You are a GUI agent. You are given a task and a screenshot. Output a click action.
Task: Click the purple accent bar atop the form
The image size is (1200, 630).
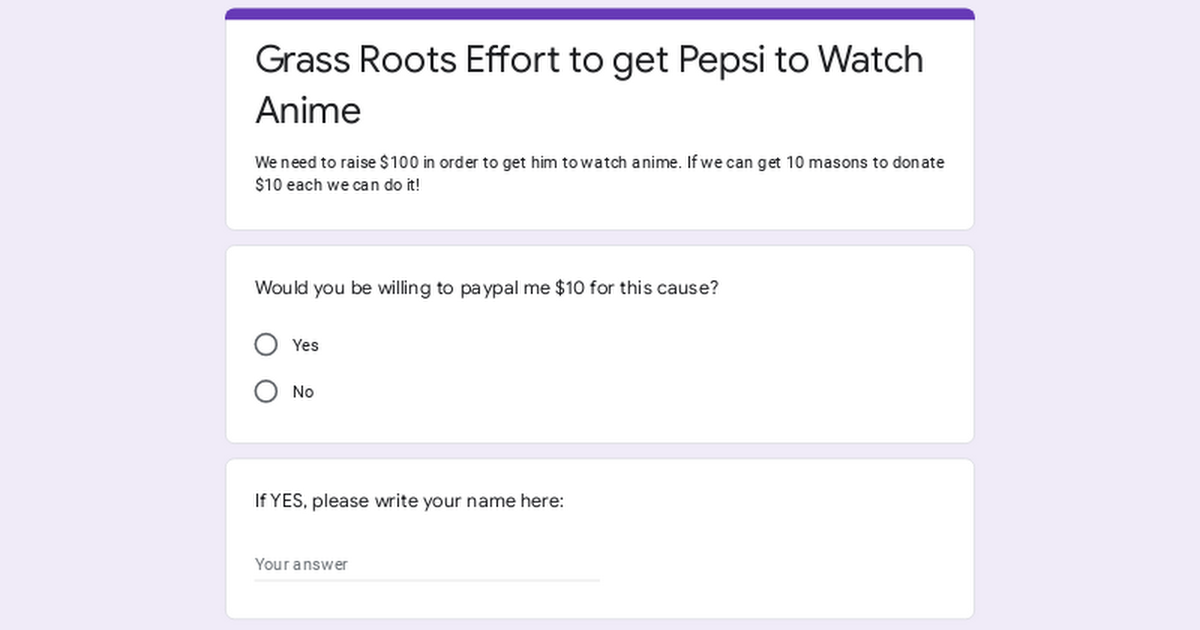click(600, 14)
